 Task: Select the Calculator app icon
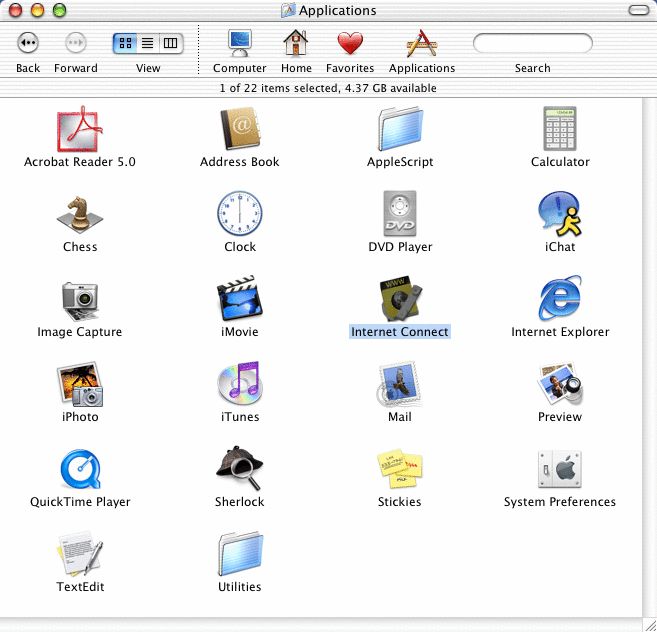point(560,129)
